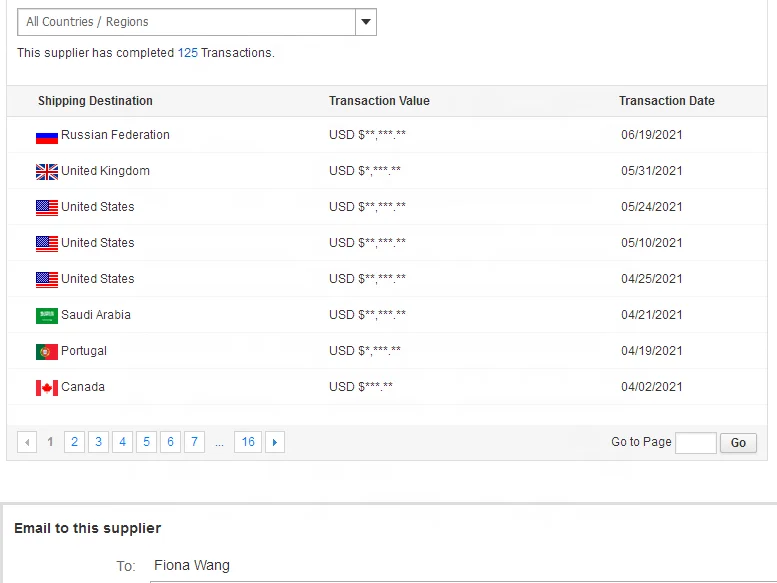
Task: Select the Portugal row text
Action: (x=84, y=351)
